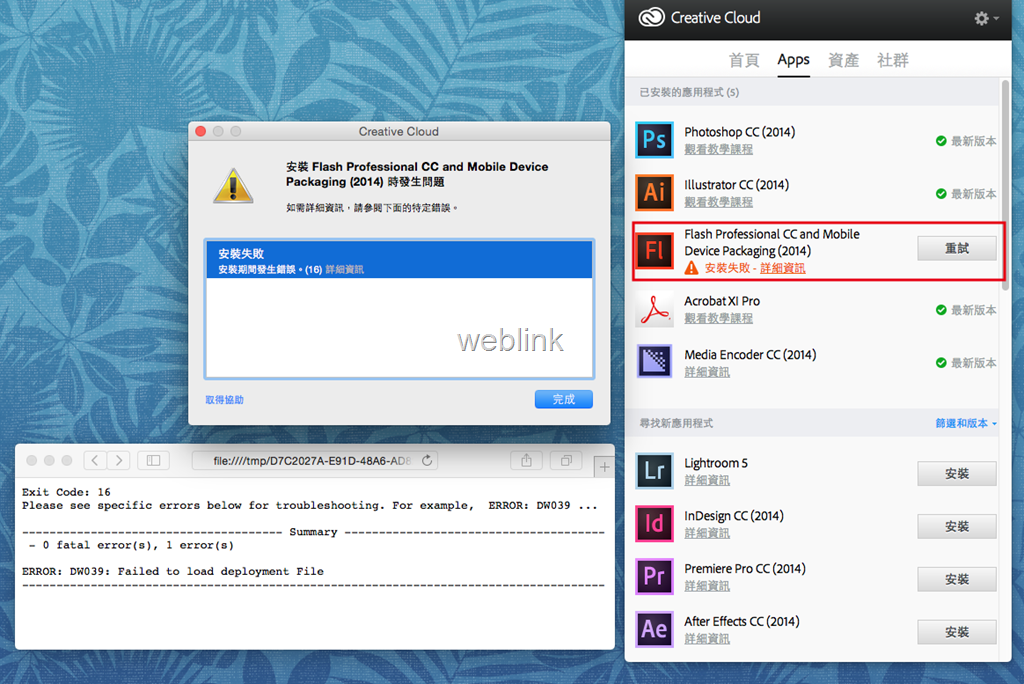Click the share icon in browser toolbar
Viewport: 1024px width, 684px height.
pyautogui.click(x=526, y=461)
